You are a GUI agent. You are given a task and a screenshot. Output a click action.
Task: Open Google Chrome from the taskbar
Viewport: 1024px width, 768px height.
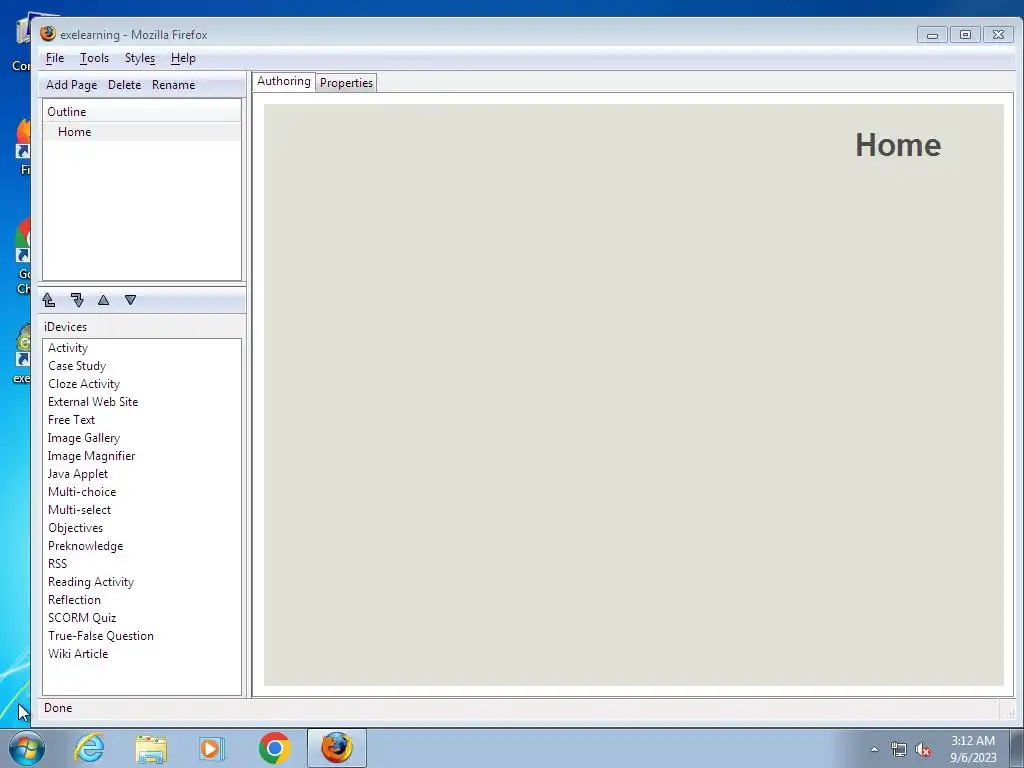coord(274,748)
